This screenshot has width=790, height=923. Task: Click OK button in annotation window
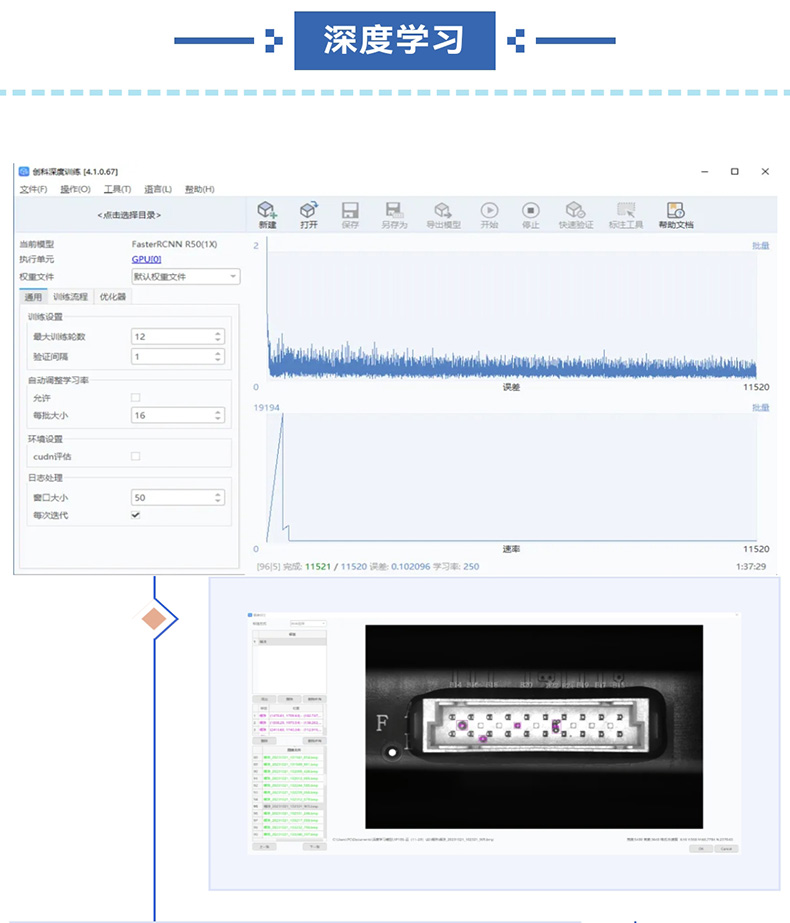point(701,849)
